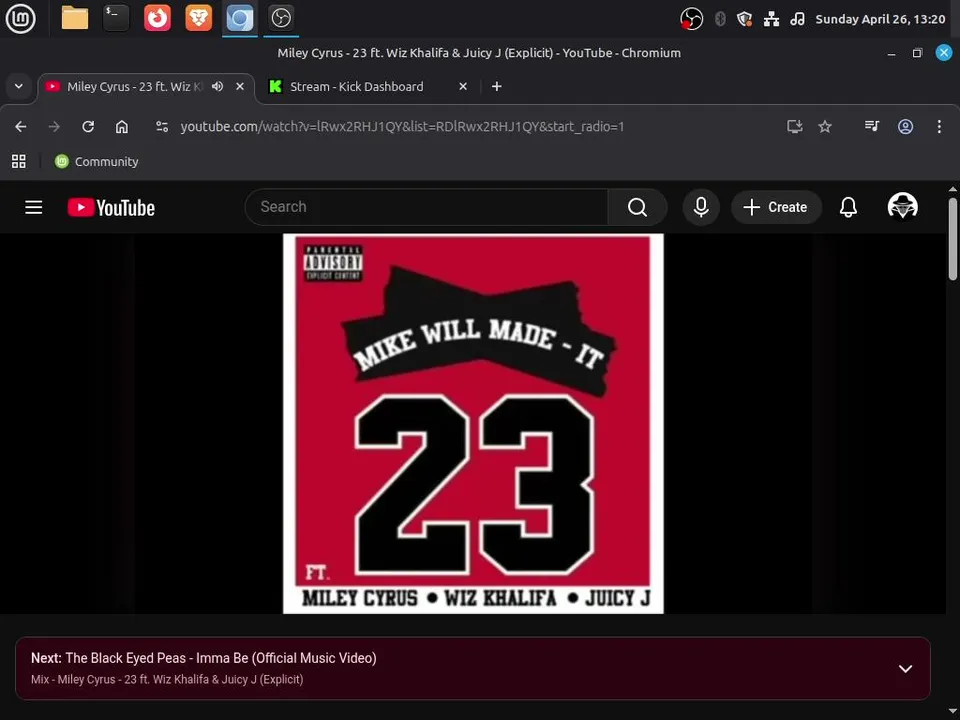This screenshot has height=720, width=960.
Task: Launch the Files folder from the panel
Action: point(75,18)
